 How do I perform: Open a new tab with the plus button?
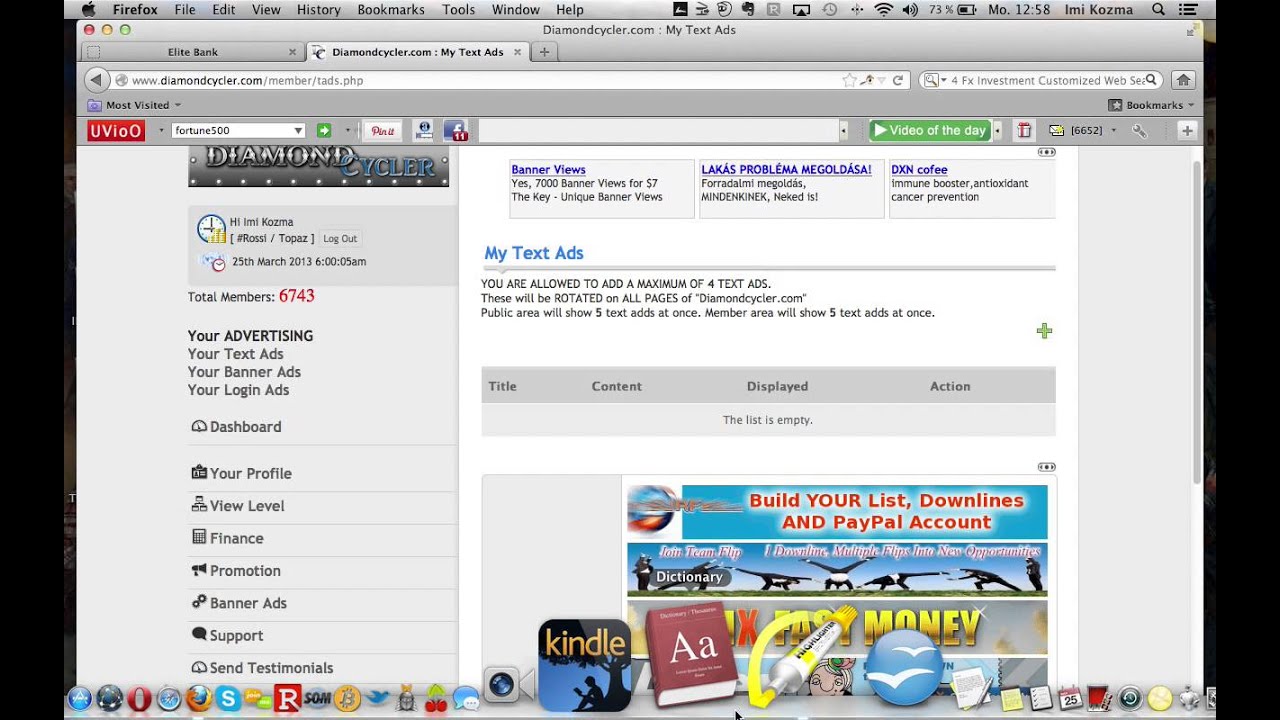coord(544,52)
